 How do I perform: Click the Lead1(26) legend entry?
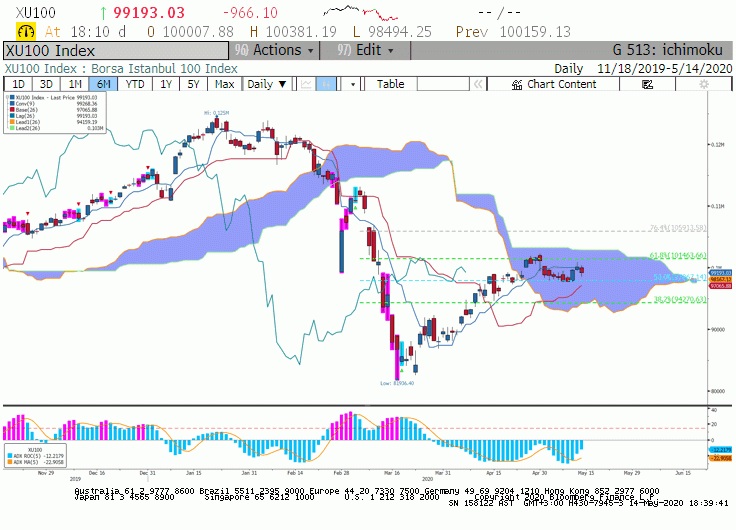click(54, 122)
